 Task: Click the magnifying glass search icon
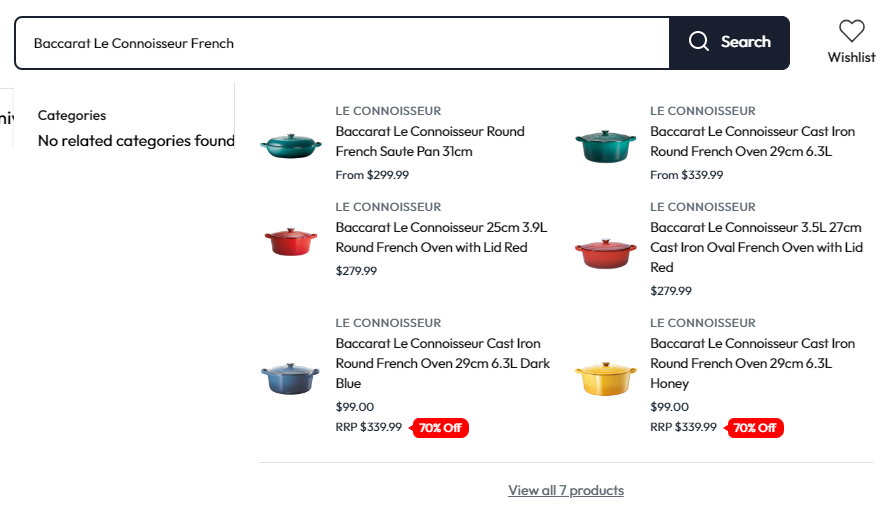pos(699,42)
